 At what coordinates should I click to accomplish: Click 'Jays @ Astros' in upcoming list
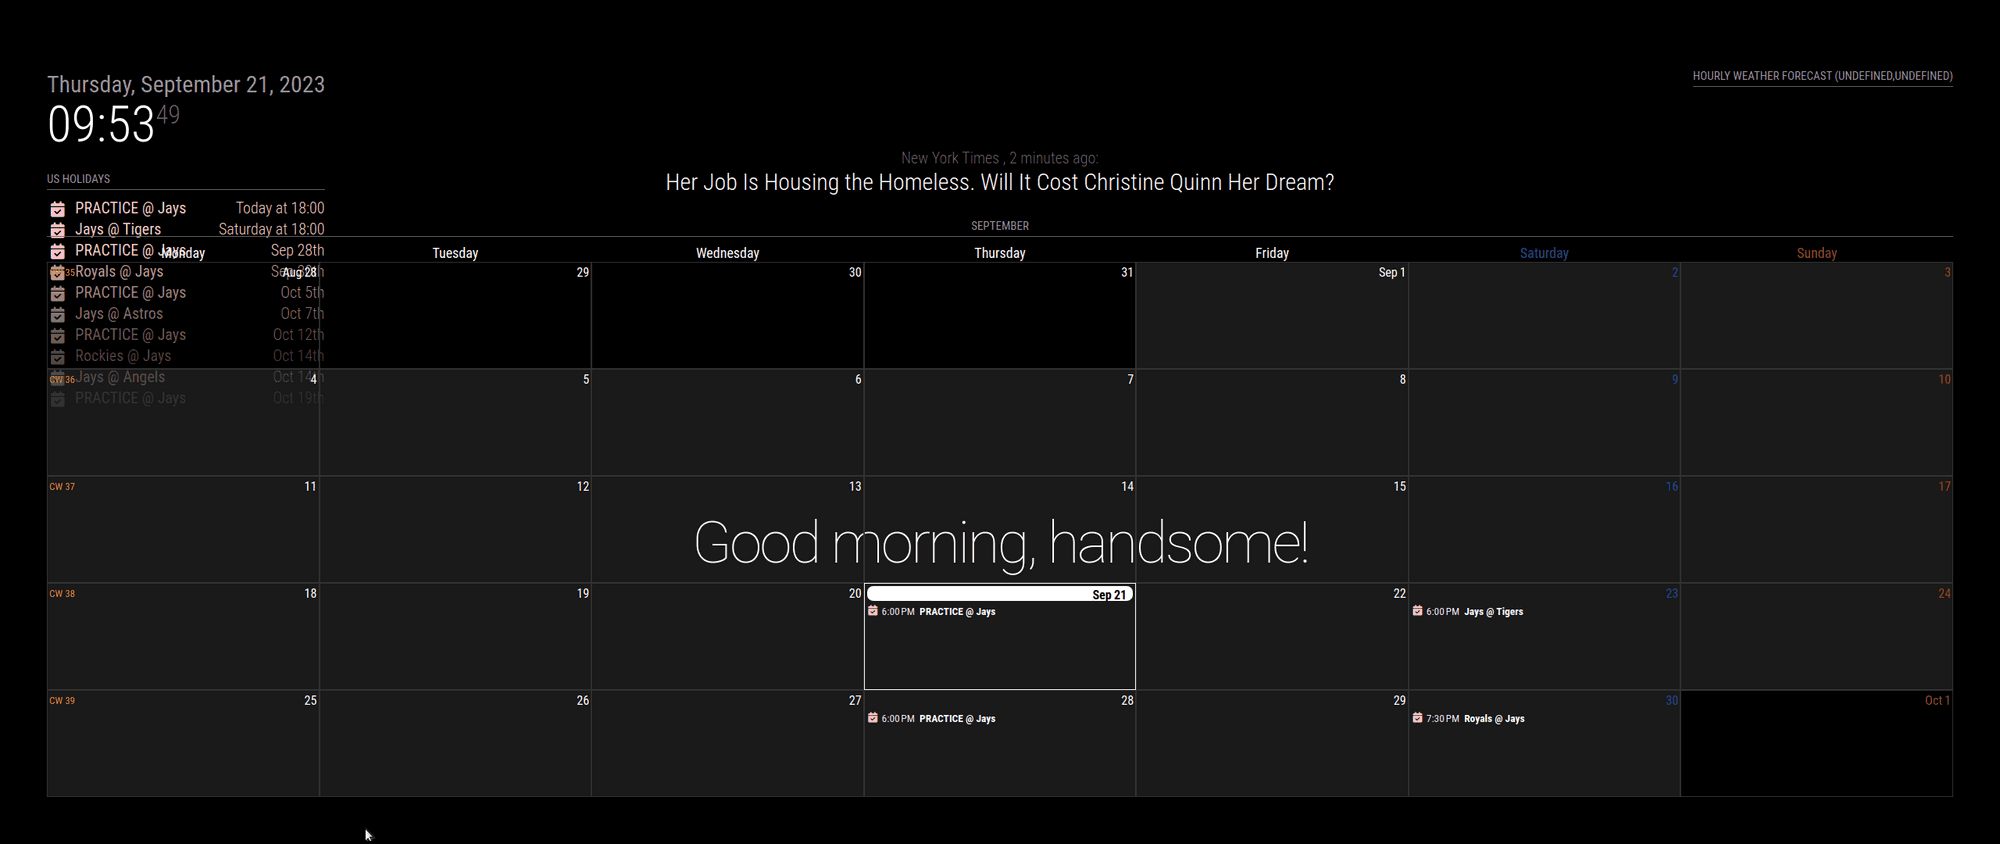point(119,314)
